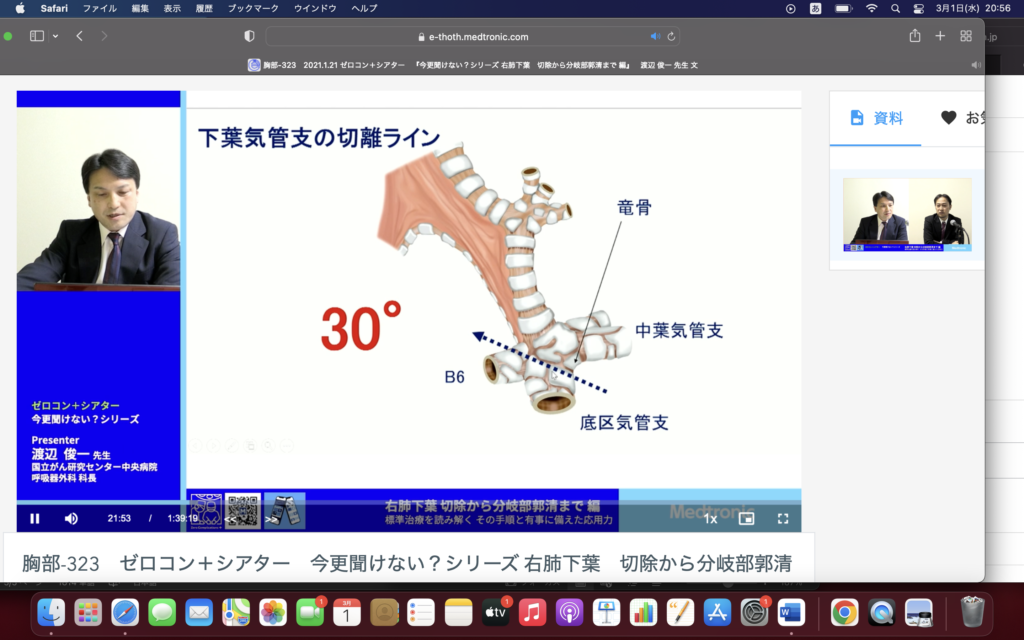The image size is (1024, 640).
Task: Reload the current web page
Action: 672,37
